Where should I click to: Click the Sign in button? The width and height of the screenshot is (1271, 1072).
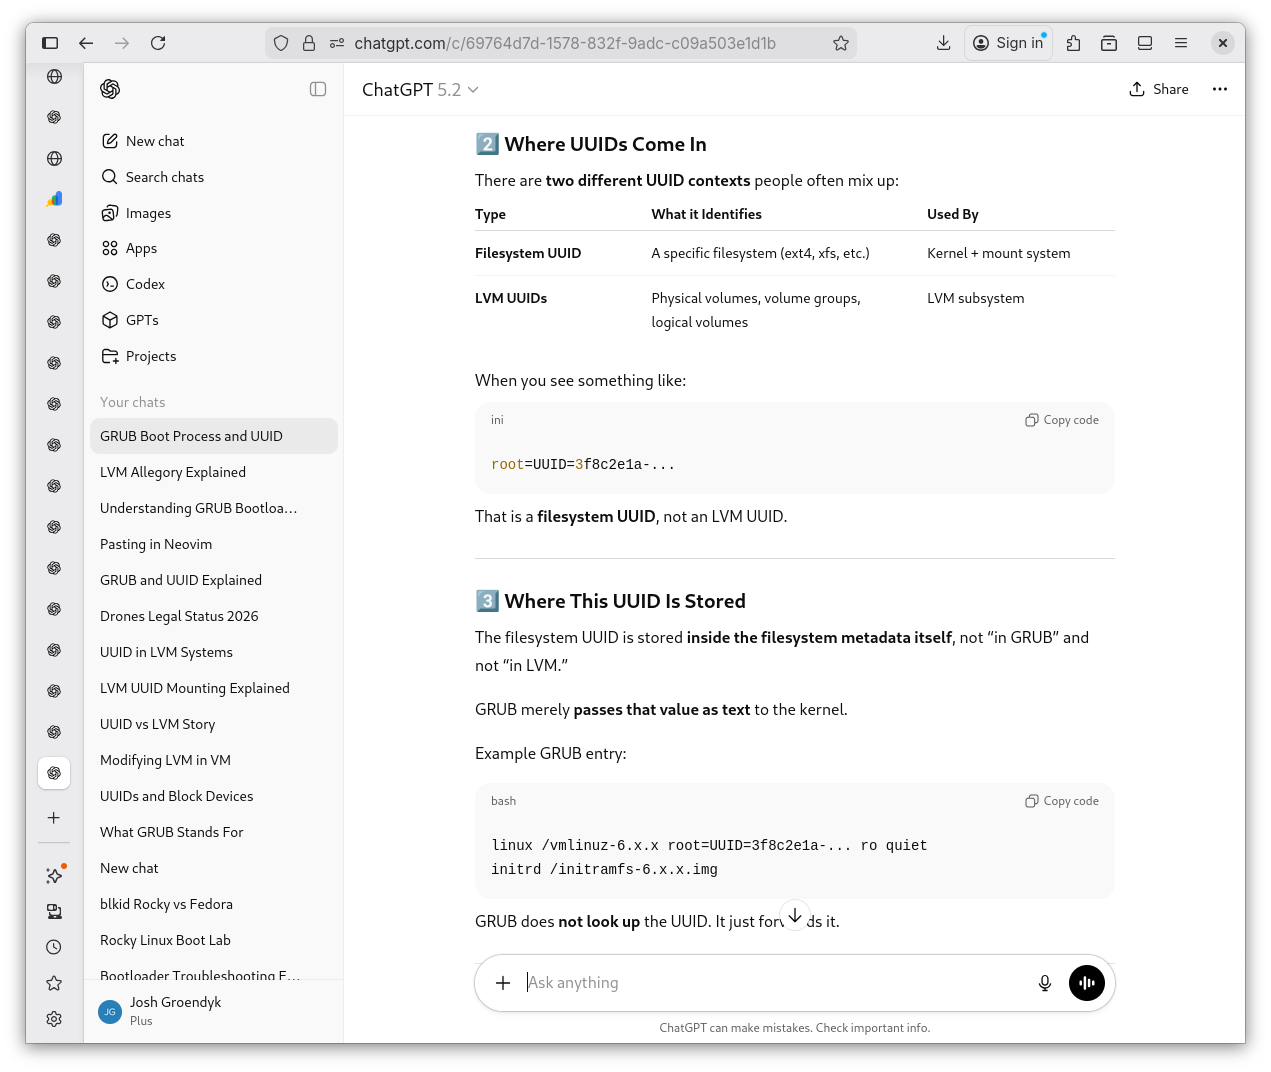coord(1008,43)
